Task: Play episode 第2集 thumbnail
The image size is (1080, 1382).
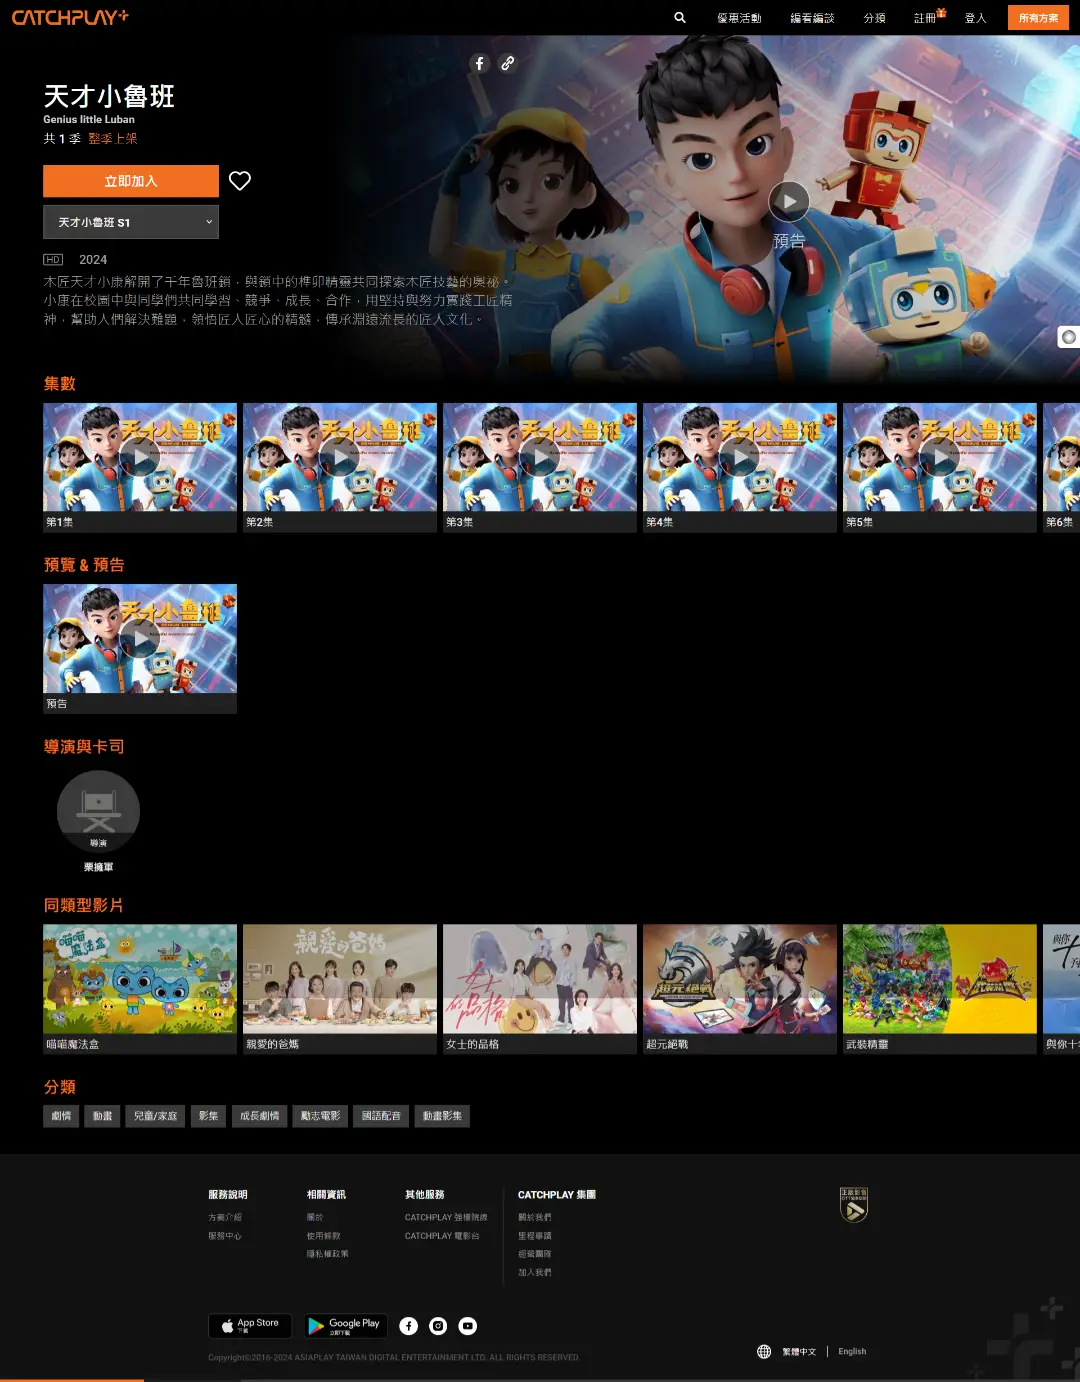Action: coord(340,457)
